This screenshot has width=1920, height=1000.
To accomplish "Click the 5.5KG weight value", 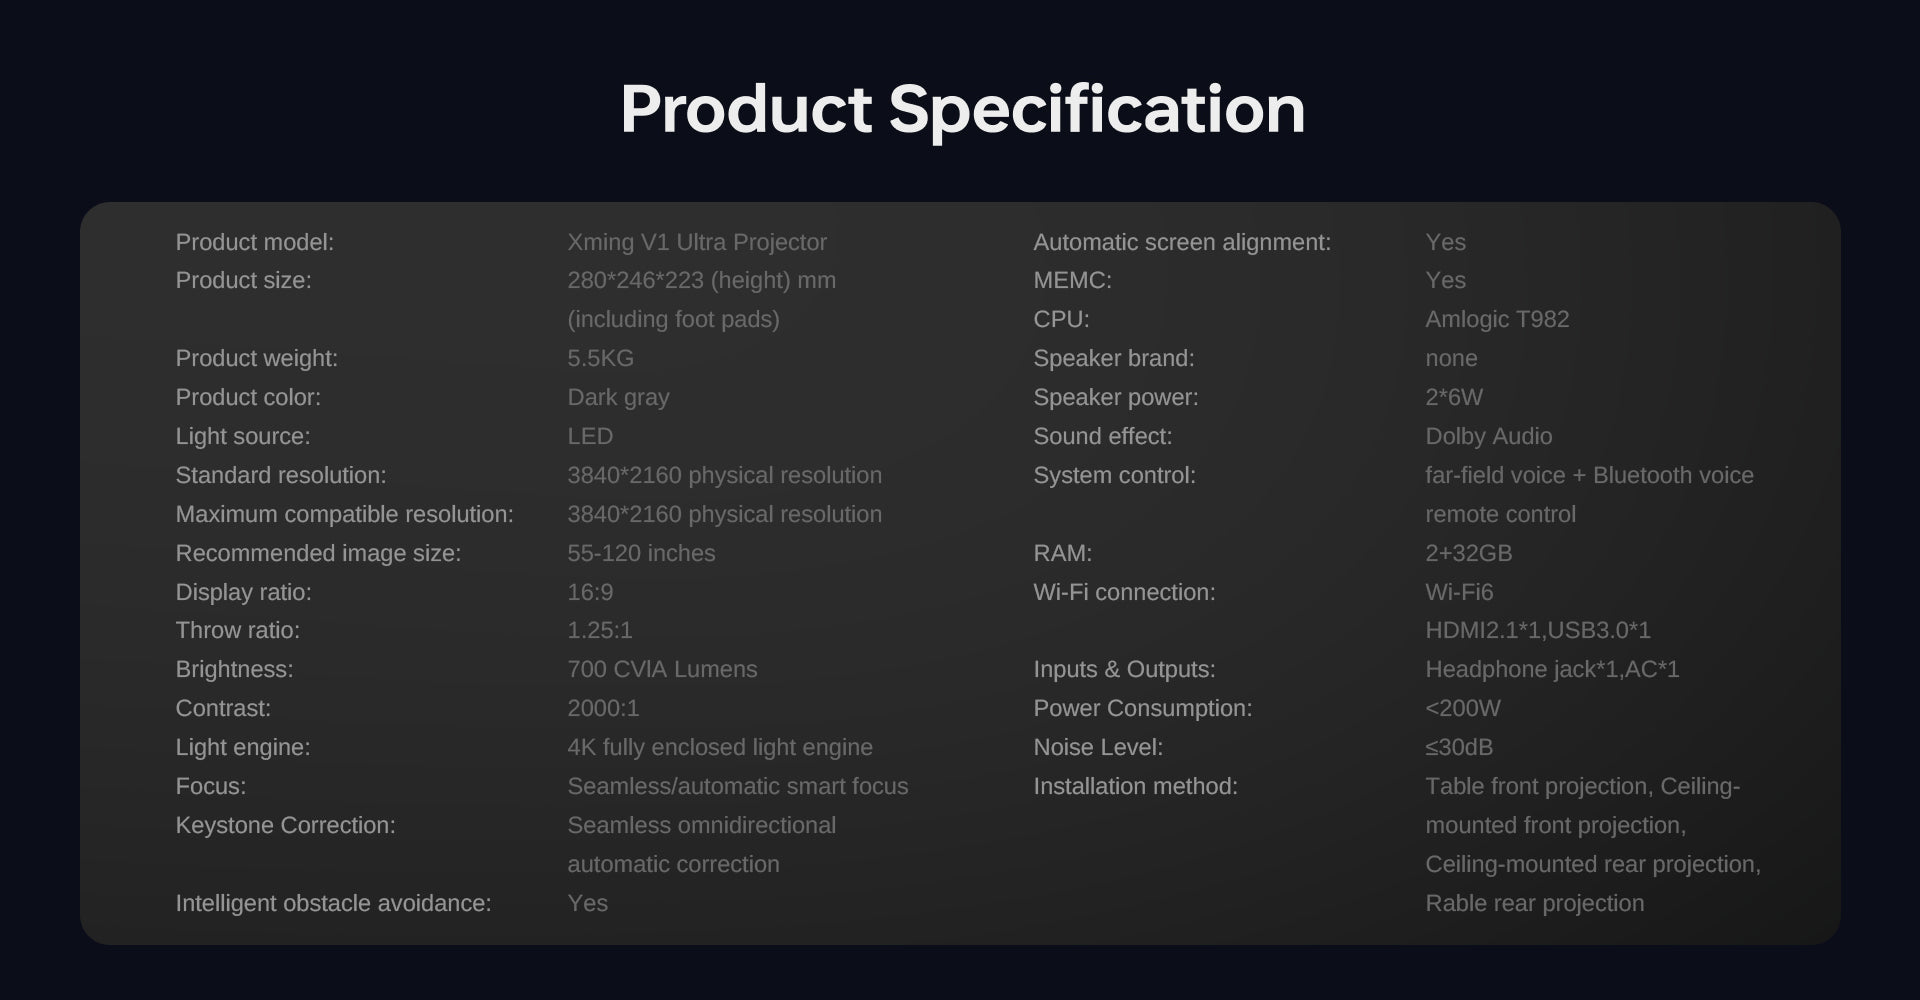I will (600, 358).
